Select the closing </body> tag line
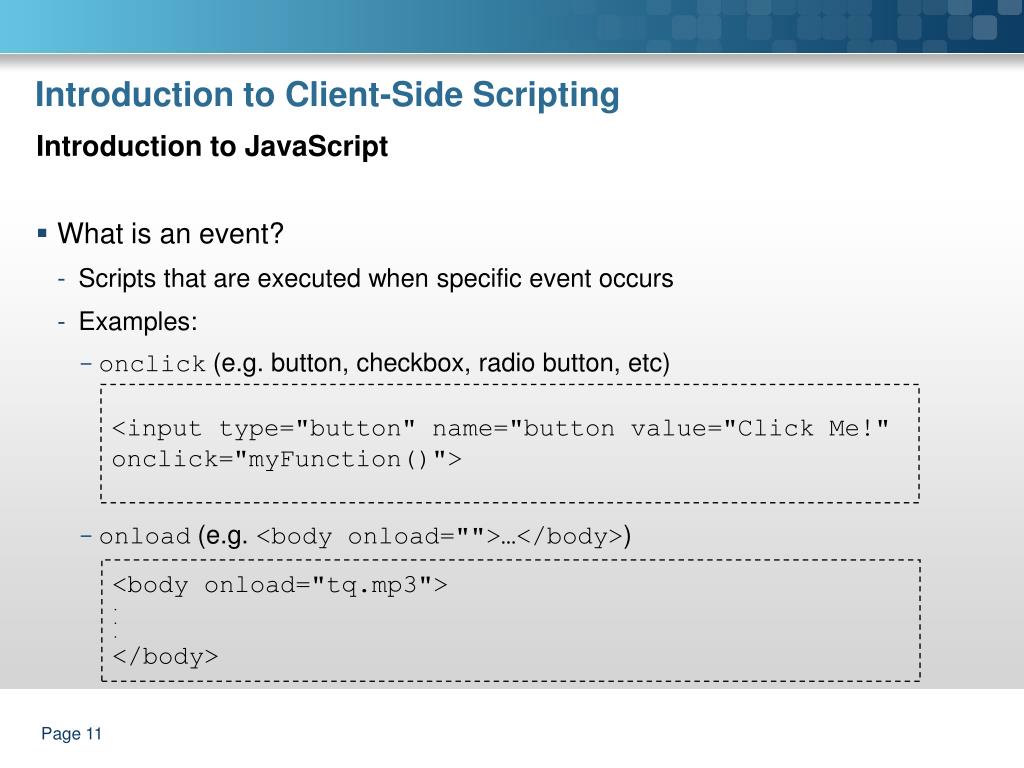This screenshot has height=768, width=1024. pos(165,657)
